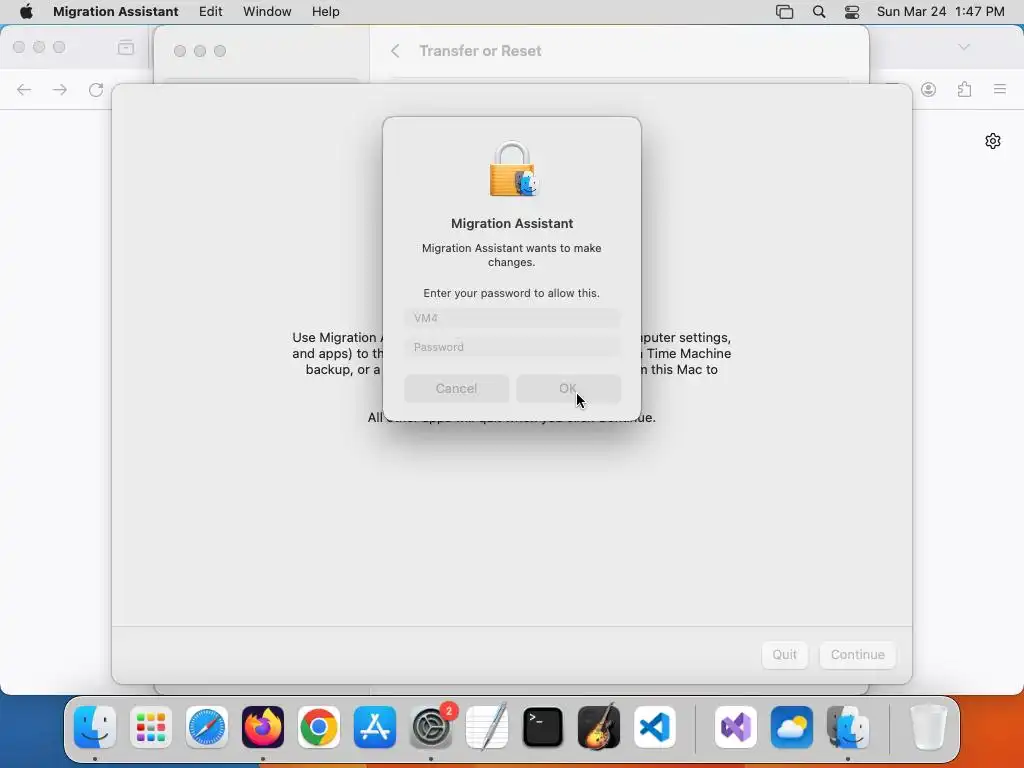Open the browser extensions puzzle icon

tap(965, 89)
